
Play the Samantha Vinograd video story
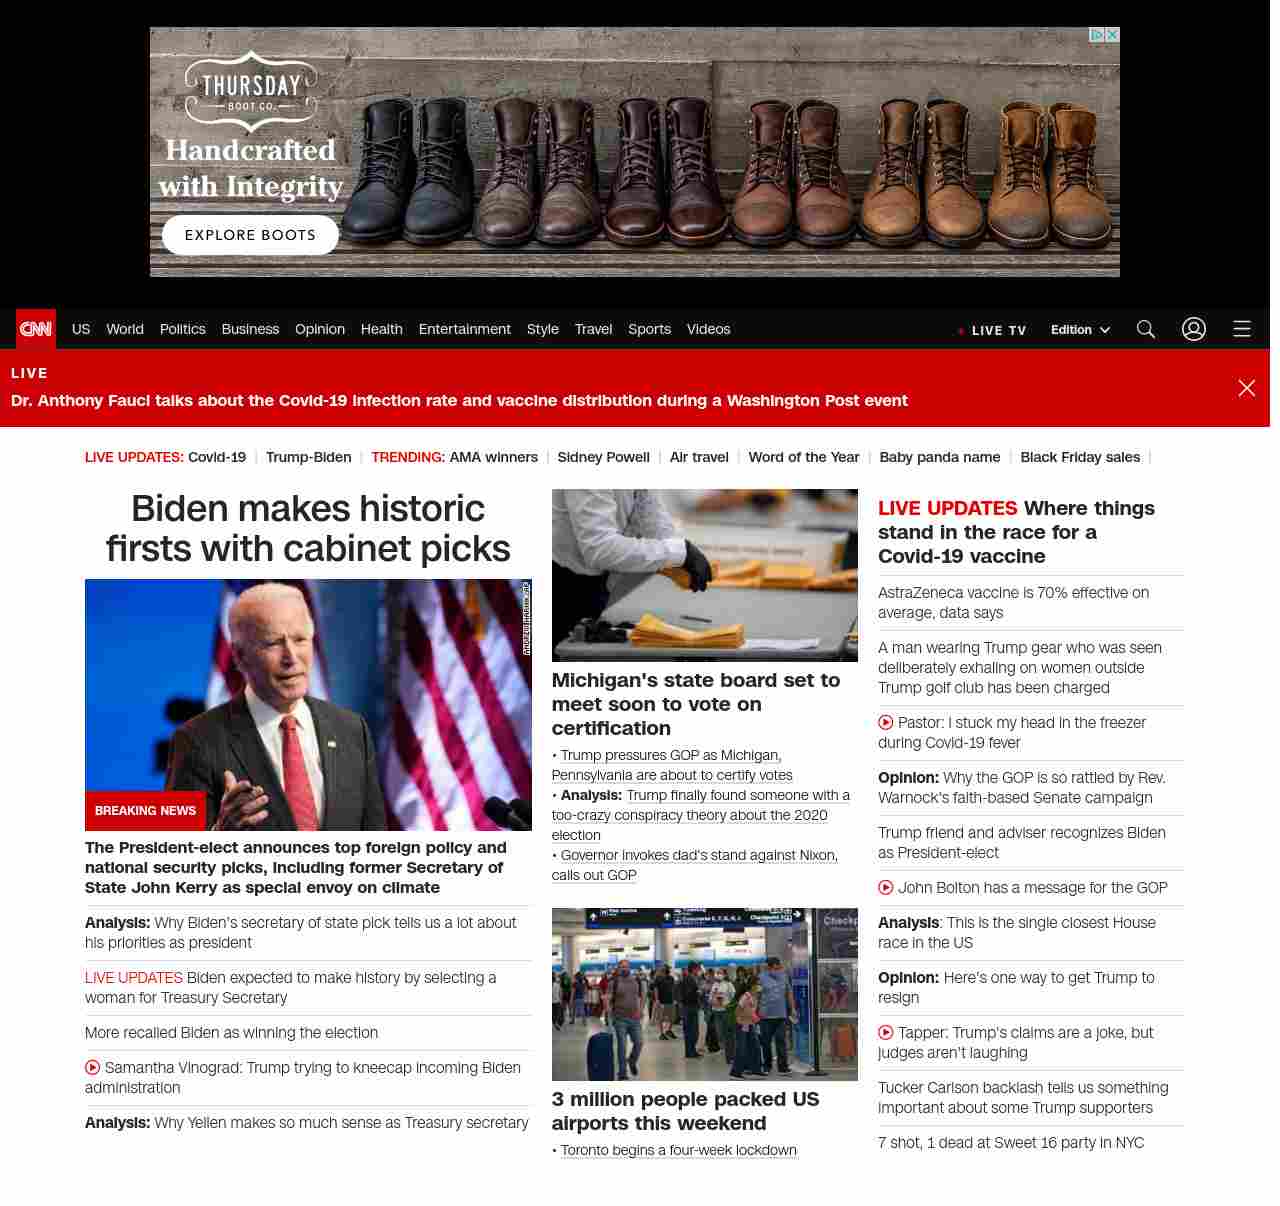(93, 1068)
